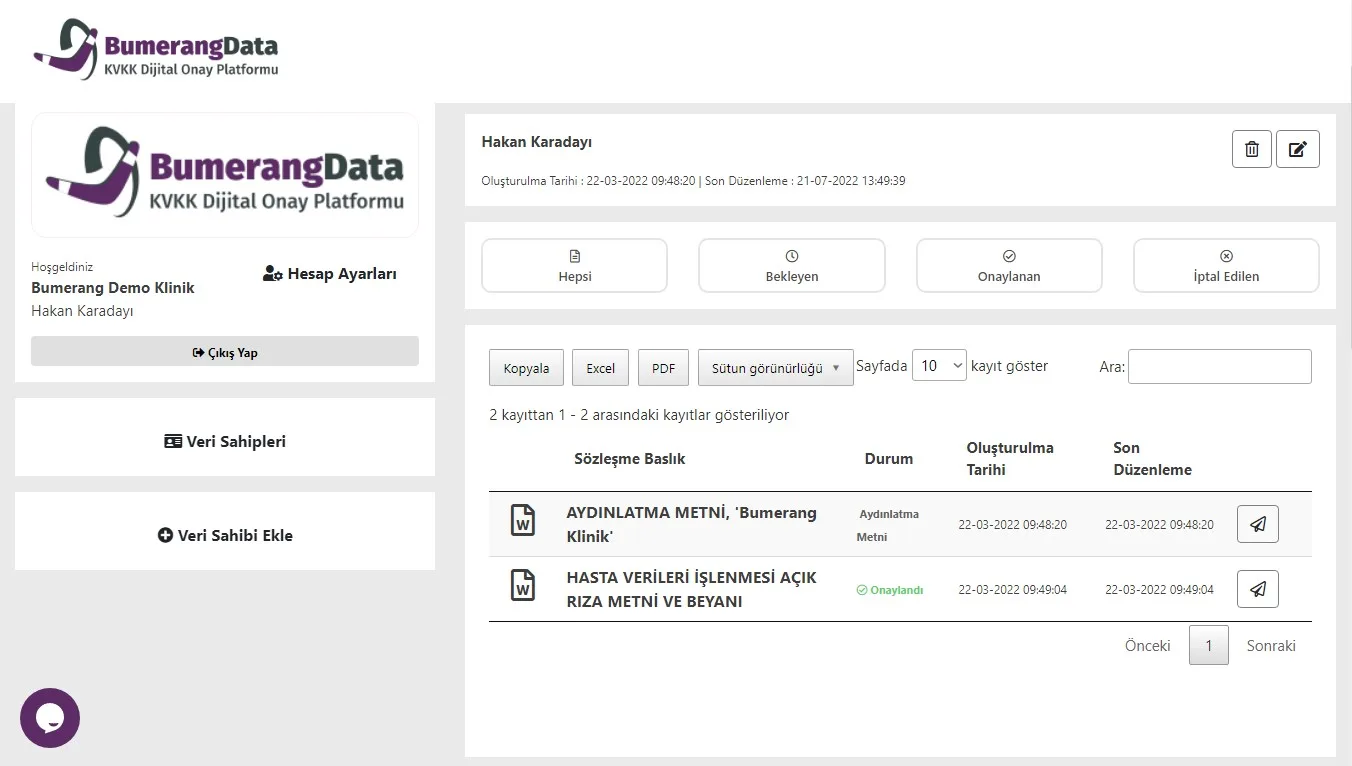Select the İptal Edilen filter tab

pyautogui.click(x=1226, y=266)
